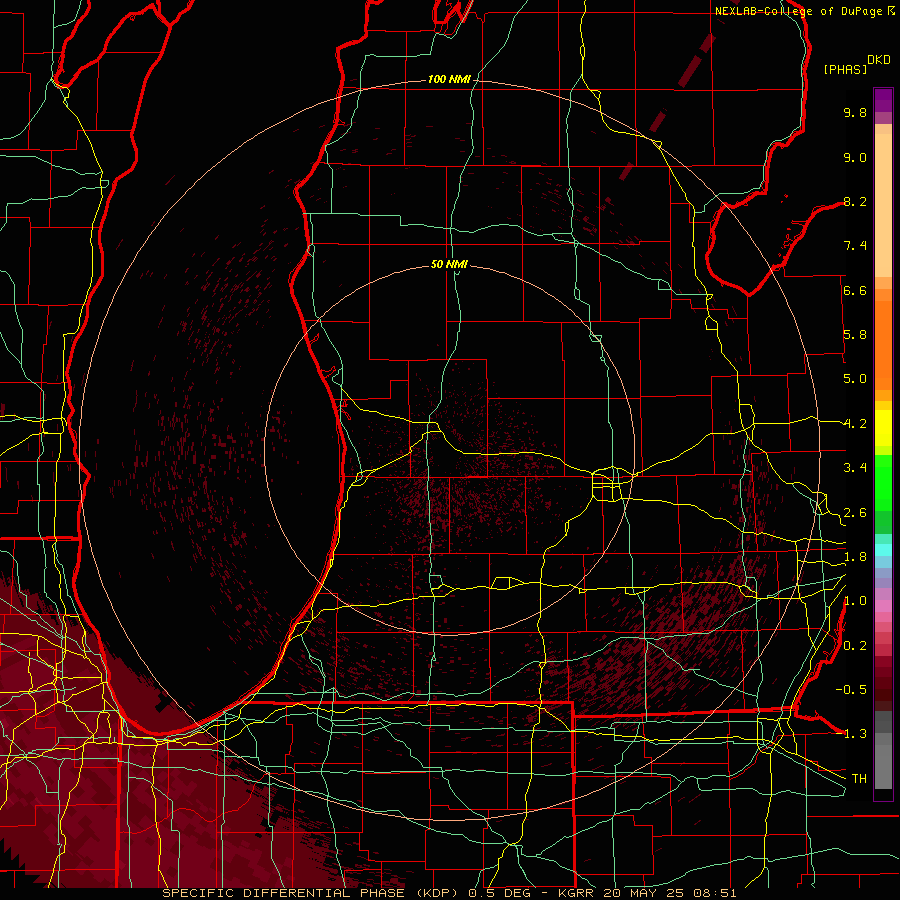Click the 9.8 value on the color scale
900x900 pixels.
click(855, 112)
